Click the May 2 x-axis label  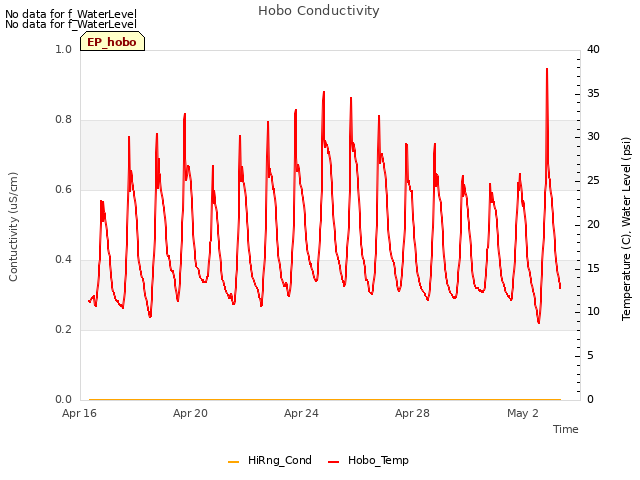[523, 413]
